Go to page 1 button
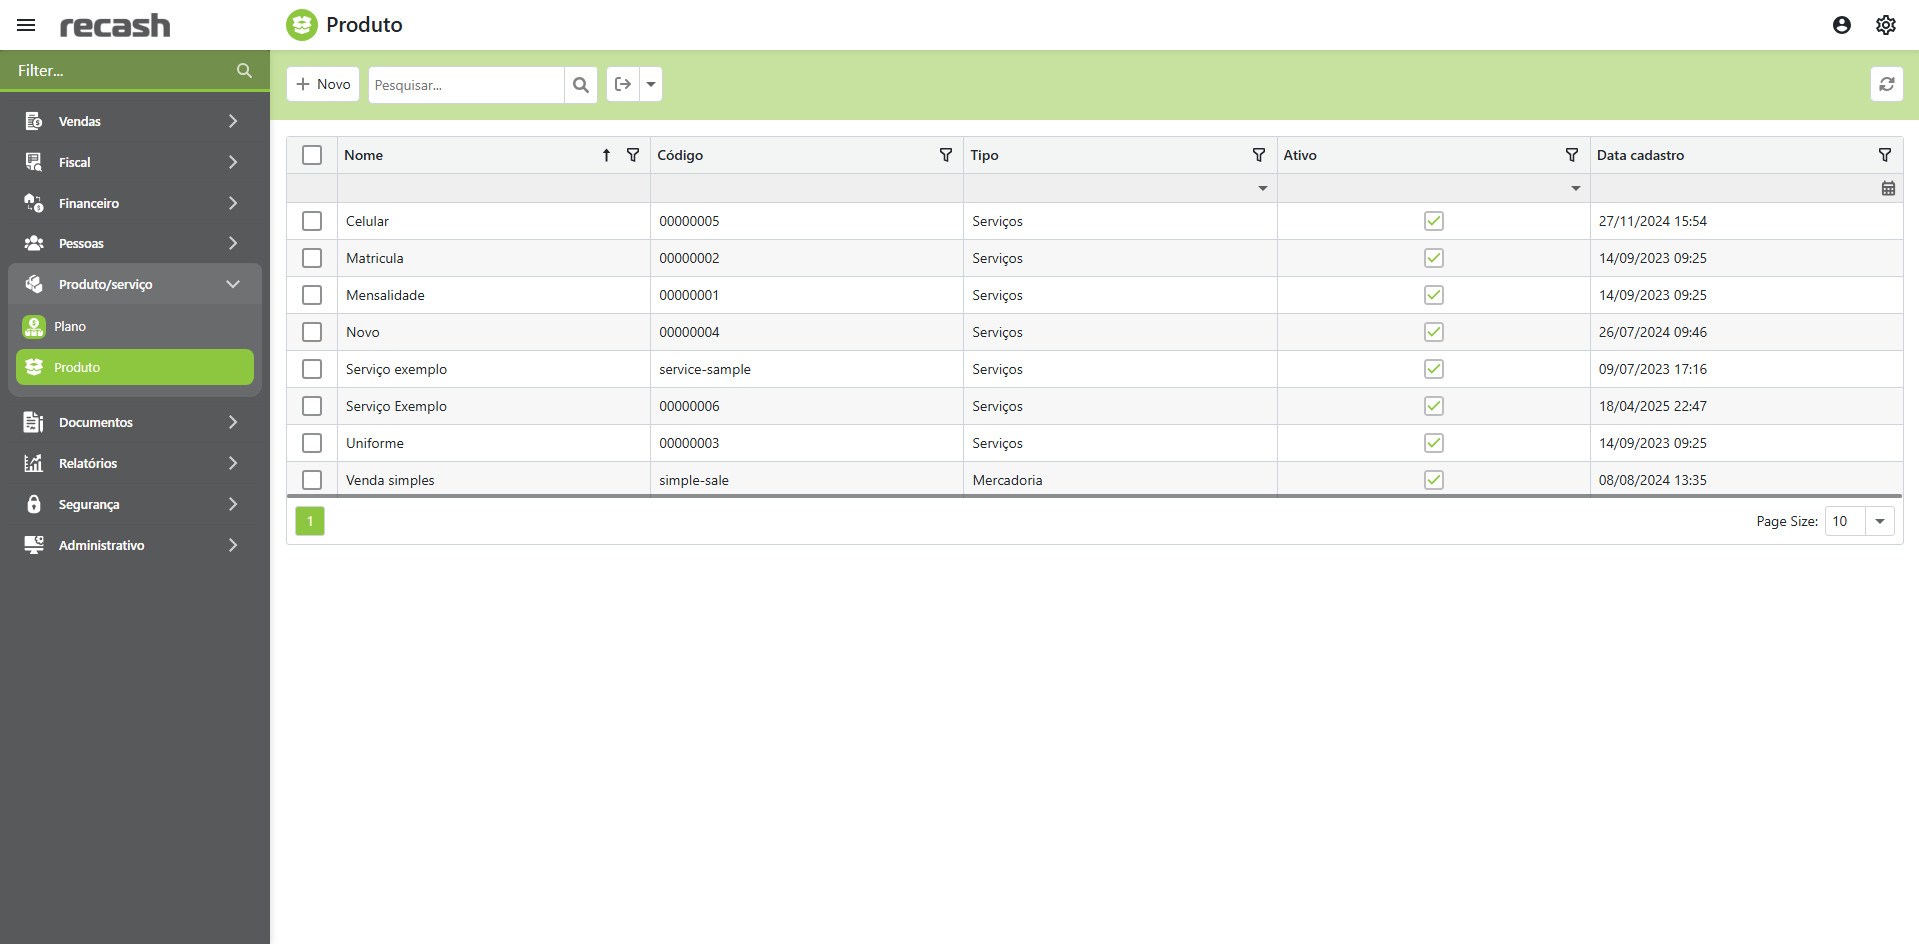1919x944 pixels. [310, 521]
